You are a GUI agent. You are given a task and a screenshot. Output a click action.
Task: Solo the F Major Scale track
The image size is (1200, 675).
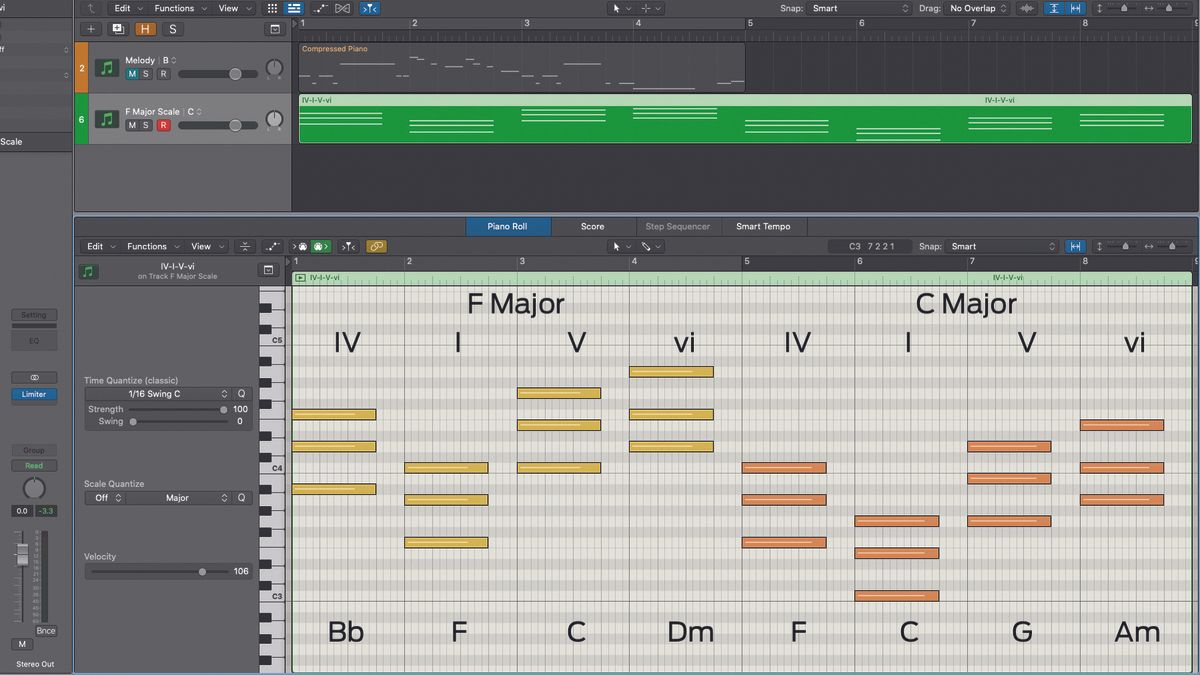(145, 124)
